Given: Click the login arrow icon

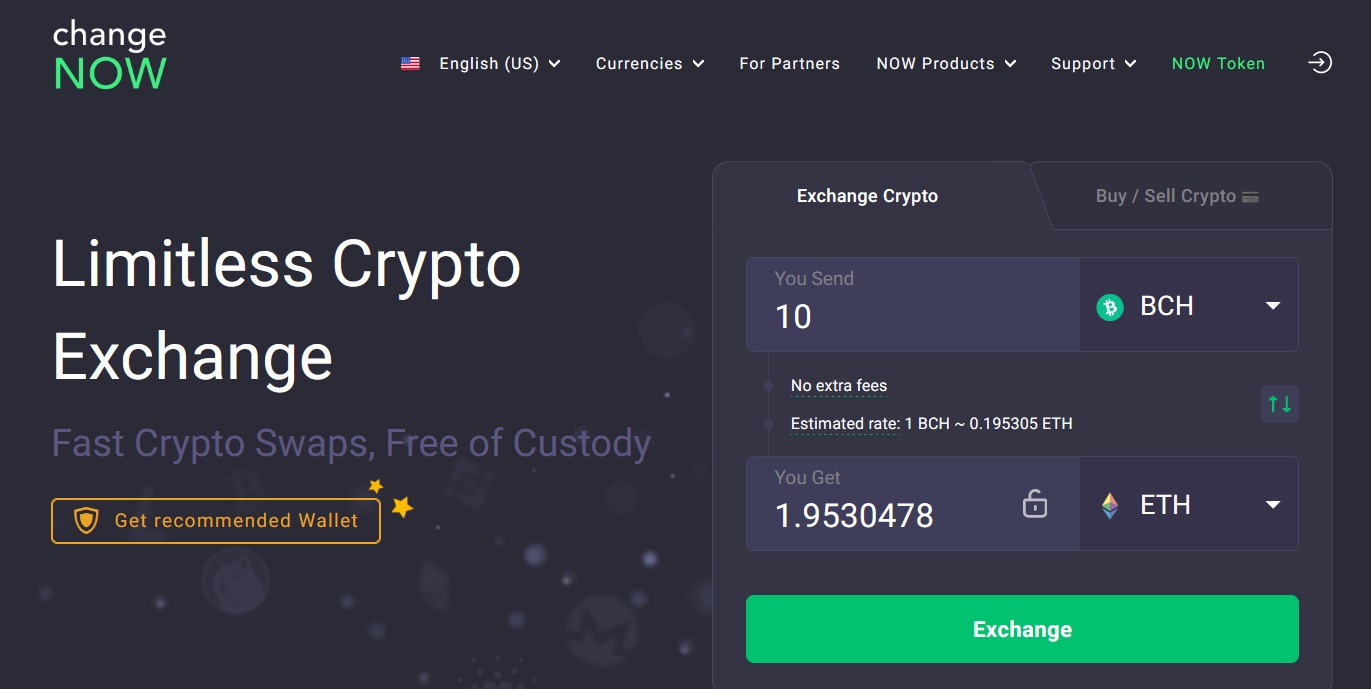Looking at the screenshot, I should 1320,63.
